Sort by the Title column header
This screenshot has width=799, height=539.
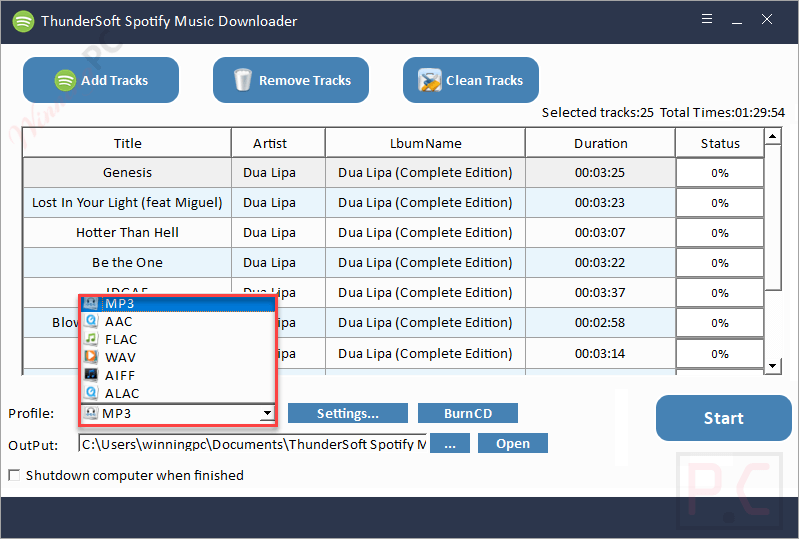click(x=127, y=143)
